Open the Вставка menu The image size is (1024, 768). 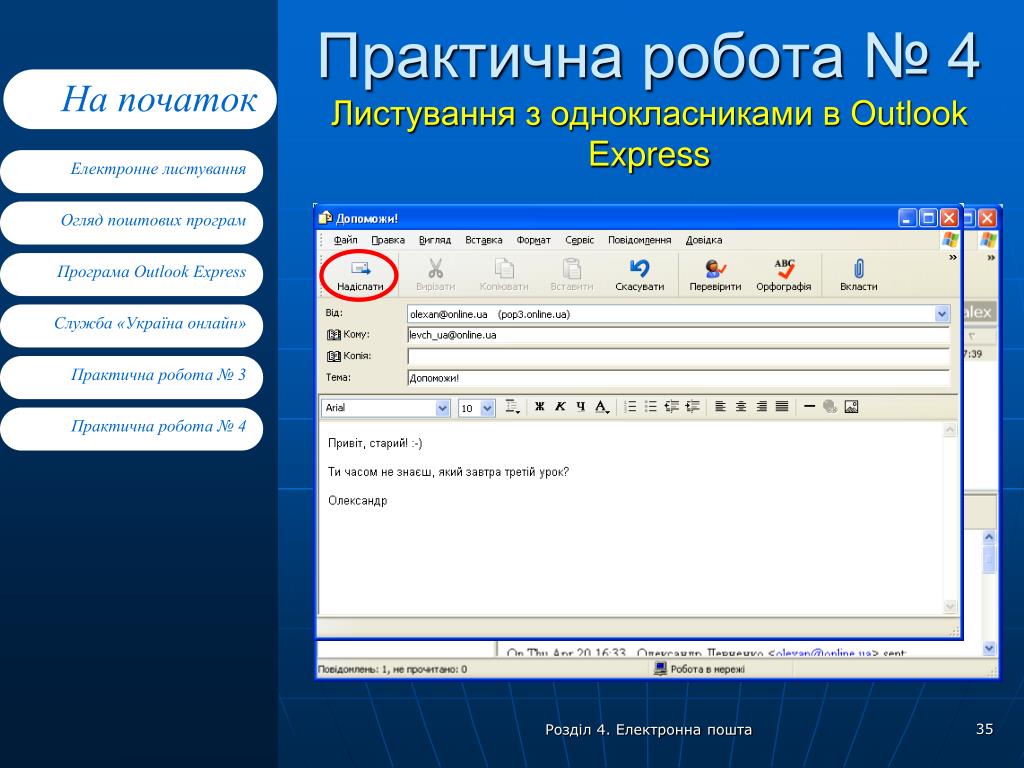[x=484, y=240]
